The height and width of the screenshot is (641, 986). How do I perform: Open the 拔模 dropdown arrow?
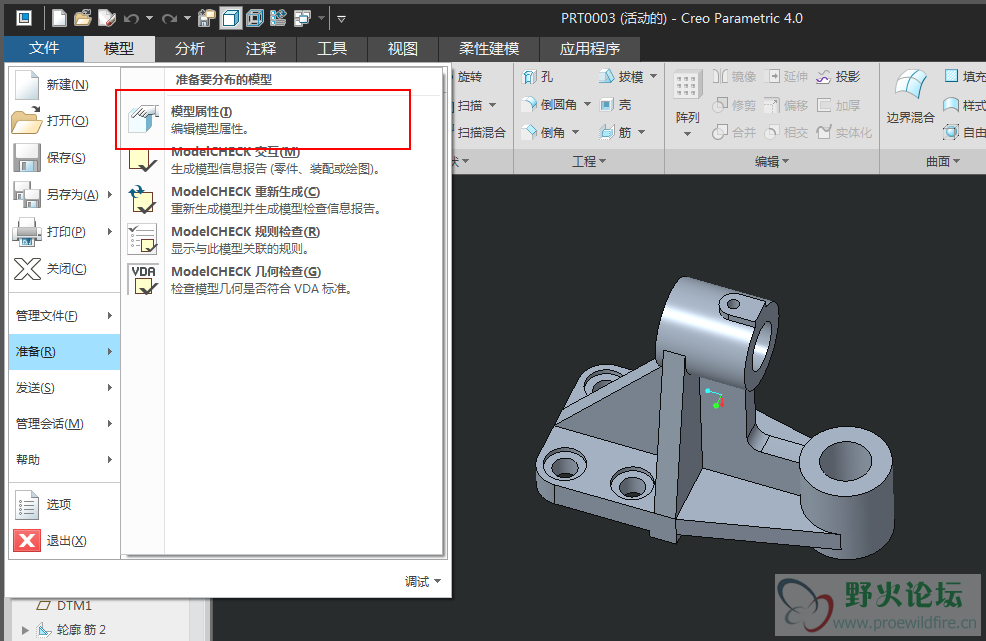653,77
